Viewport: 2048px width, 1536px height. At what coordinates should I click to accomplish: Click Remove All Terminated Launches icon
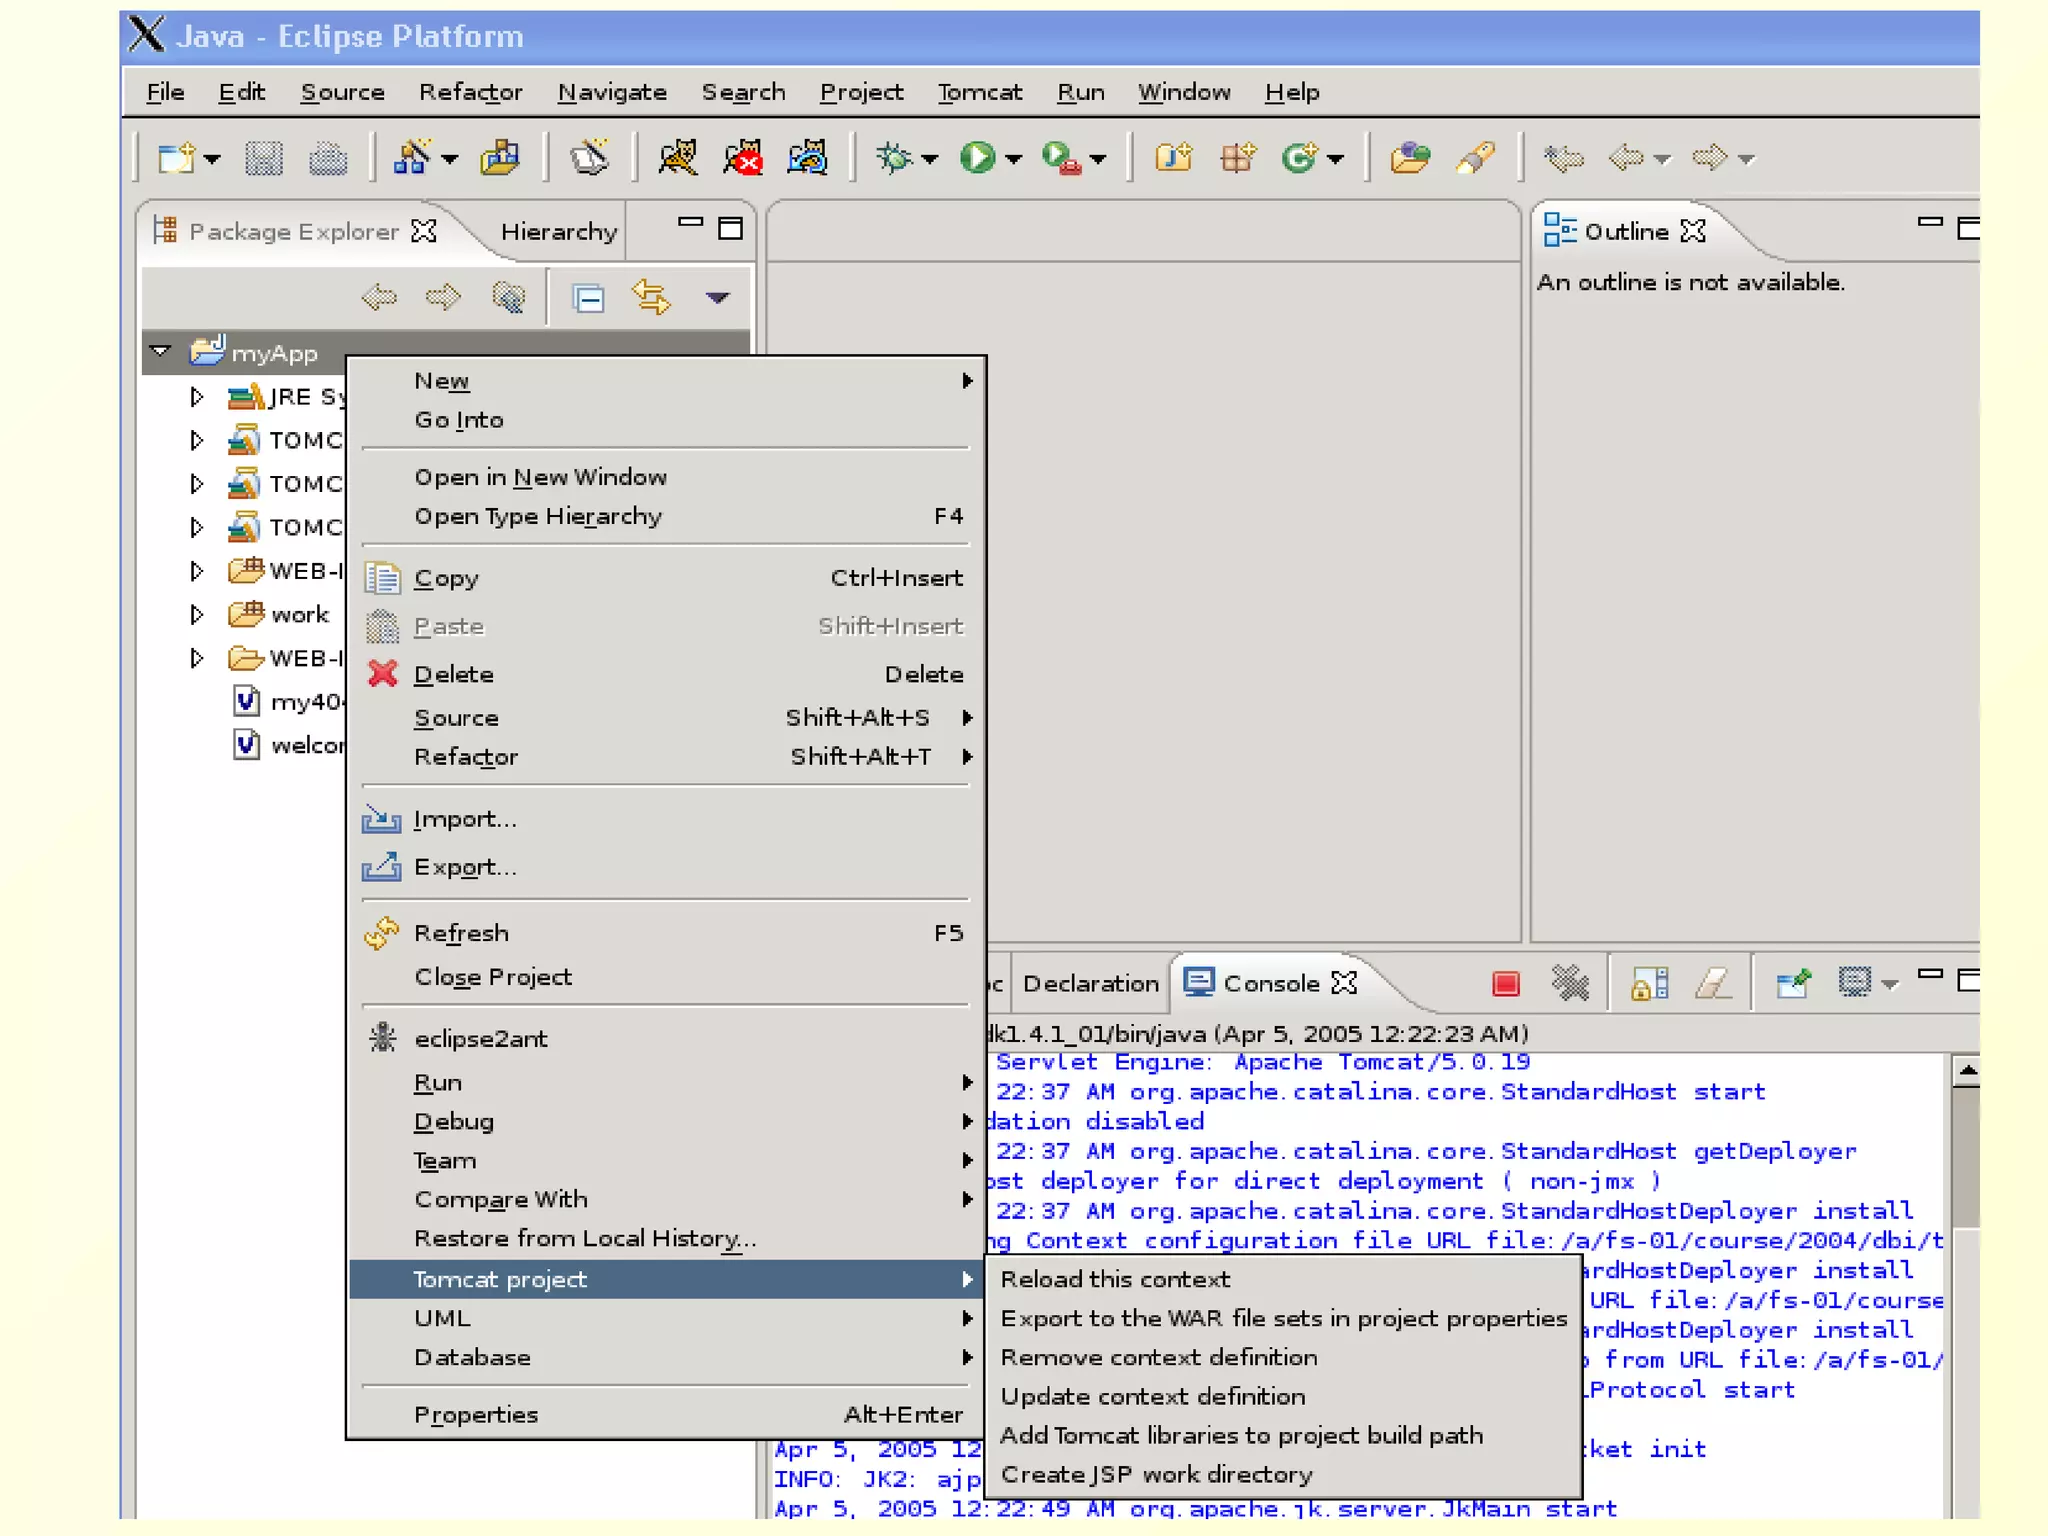coord(1570,984)
